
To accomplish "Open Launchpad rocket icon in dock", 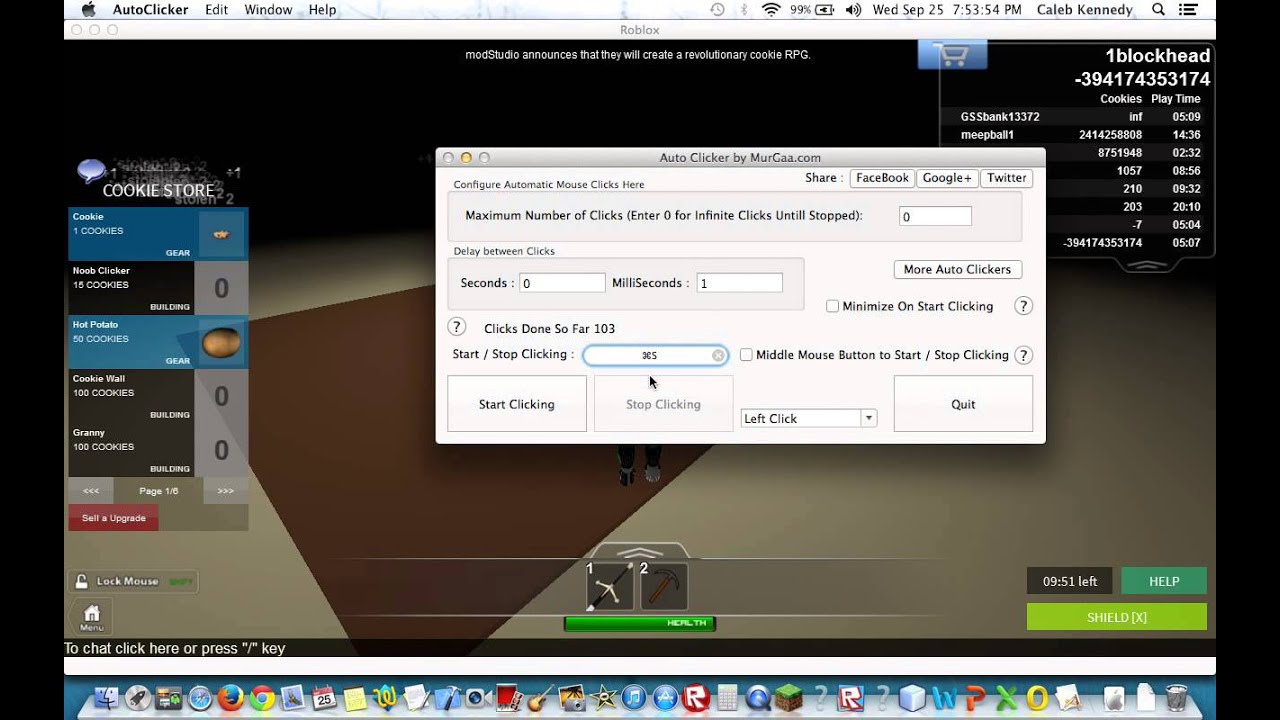I will pos(138,697).
